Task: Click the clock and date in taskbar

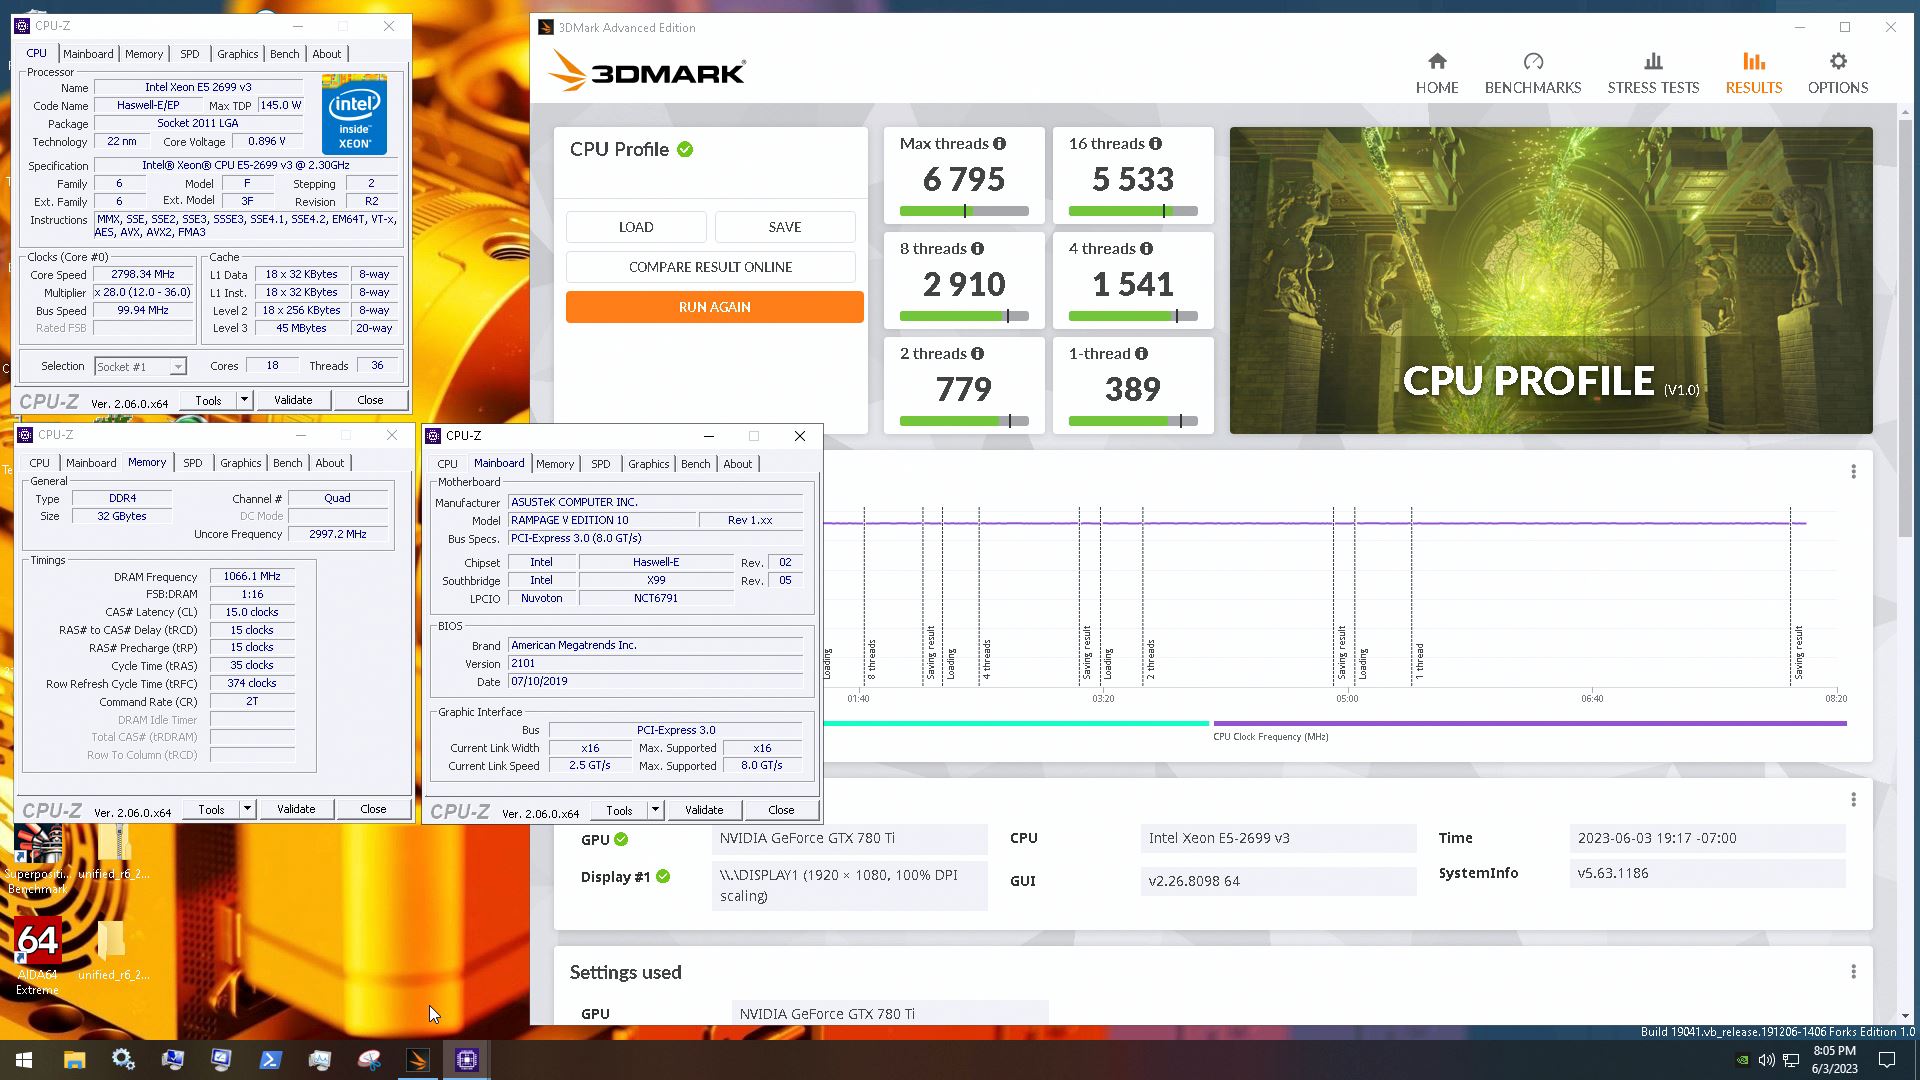Action: pyautogui.click(x=1834, y=1060)
